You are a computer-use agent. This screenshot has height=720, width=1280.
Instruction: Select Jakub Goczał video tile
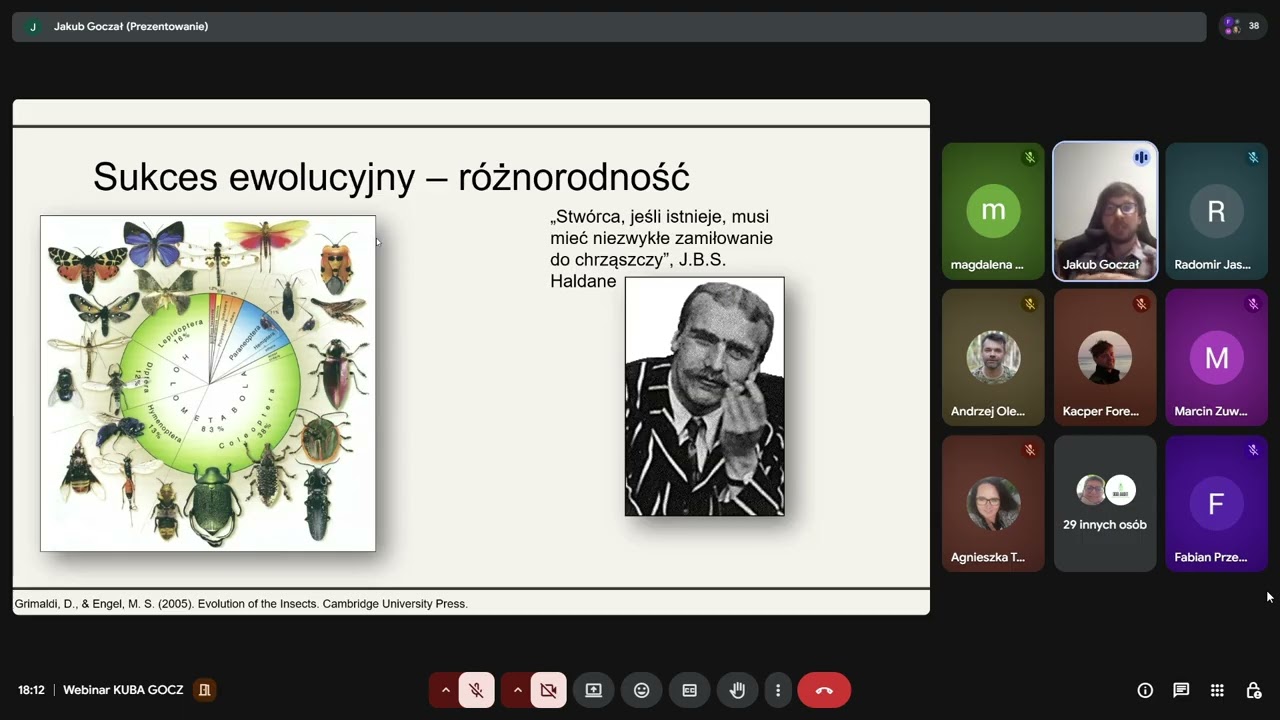point(1105,211)
